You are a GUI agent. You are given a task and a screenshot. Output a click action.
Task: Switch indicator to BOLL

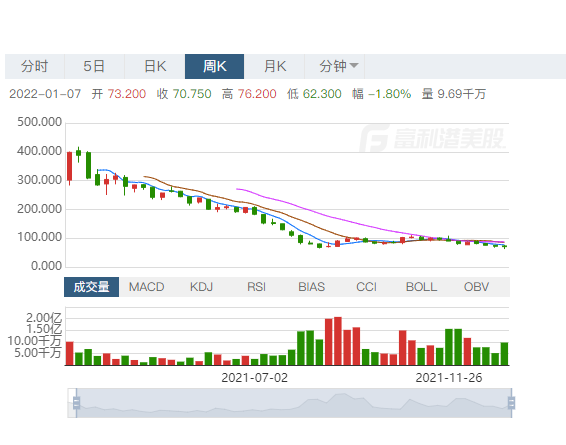[x=421, y=287]
